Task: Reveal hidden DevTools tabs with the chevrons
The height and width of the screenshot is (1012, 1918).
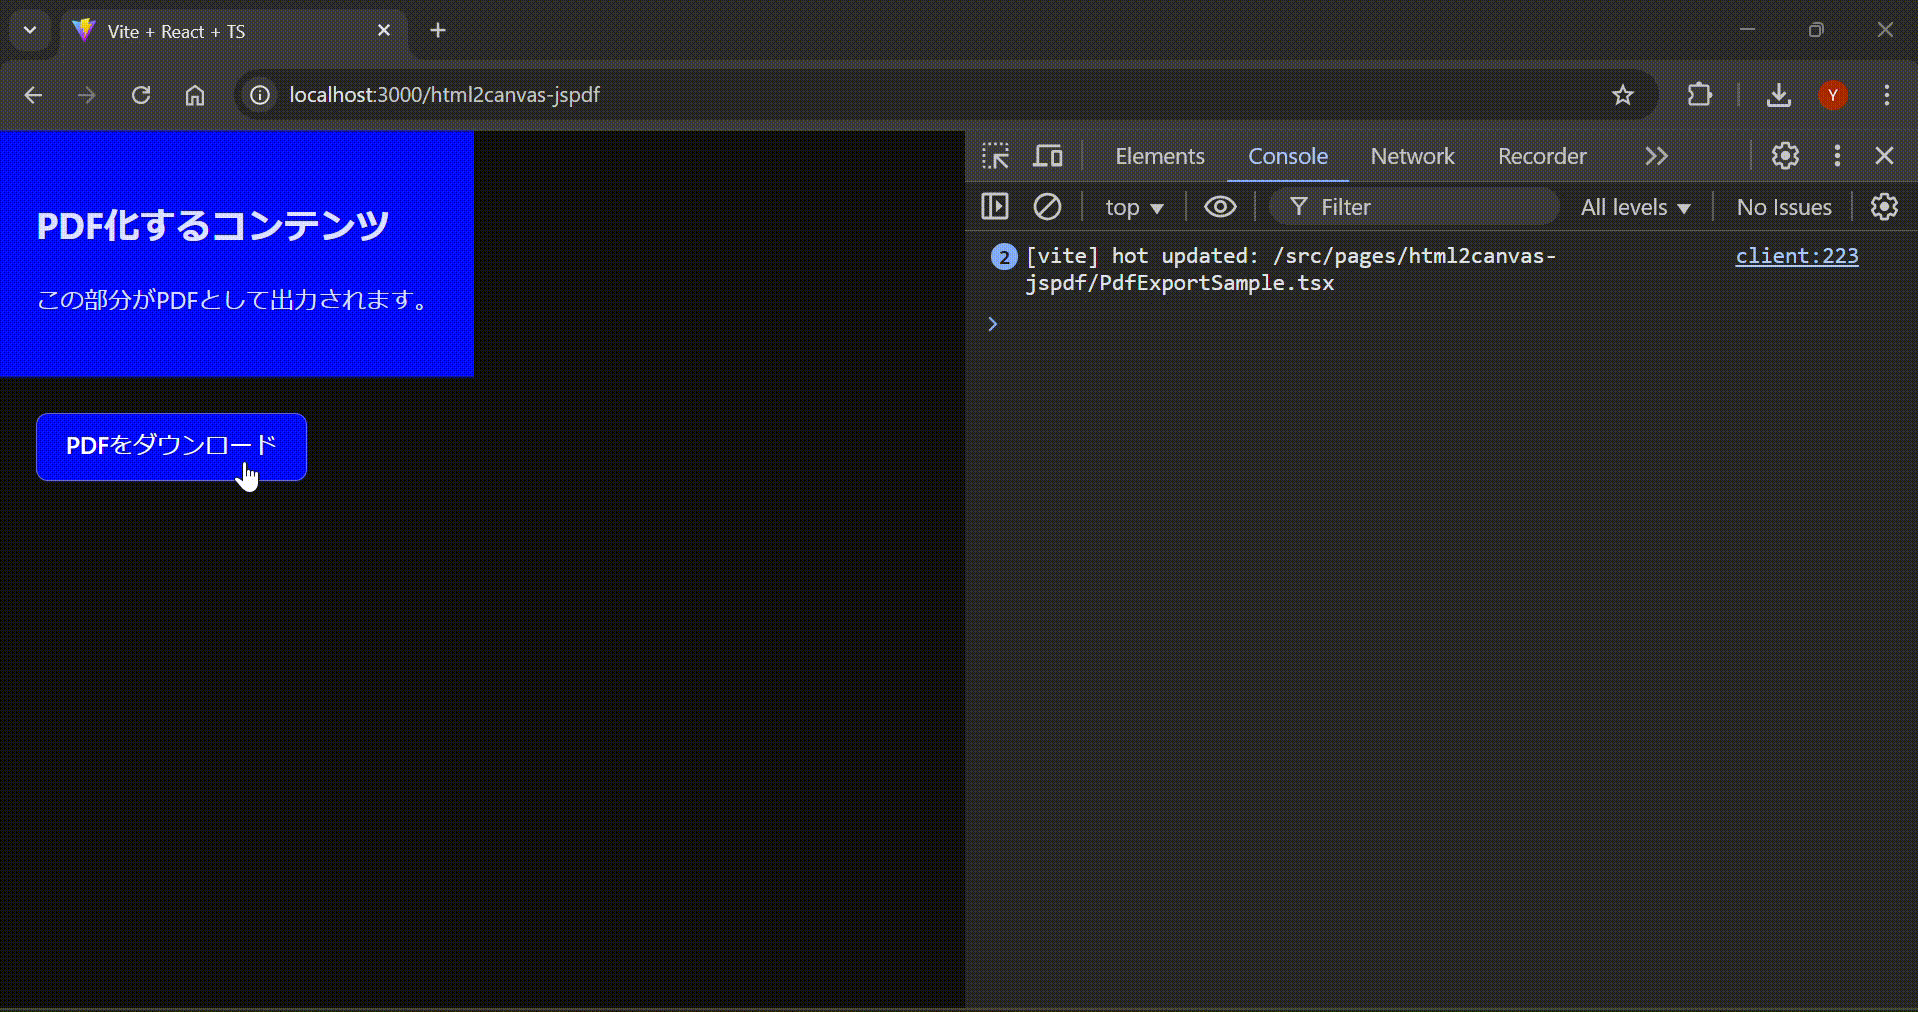Action: point(1656,156)
